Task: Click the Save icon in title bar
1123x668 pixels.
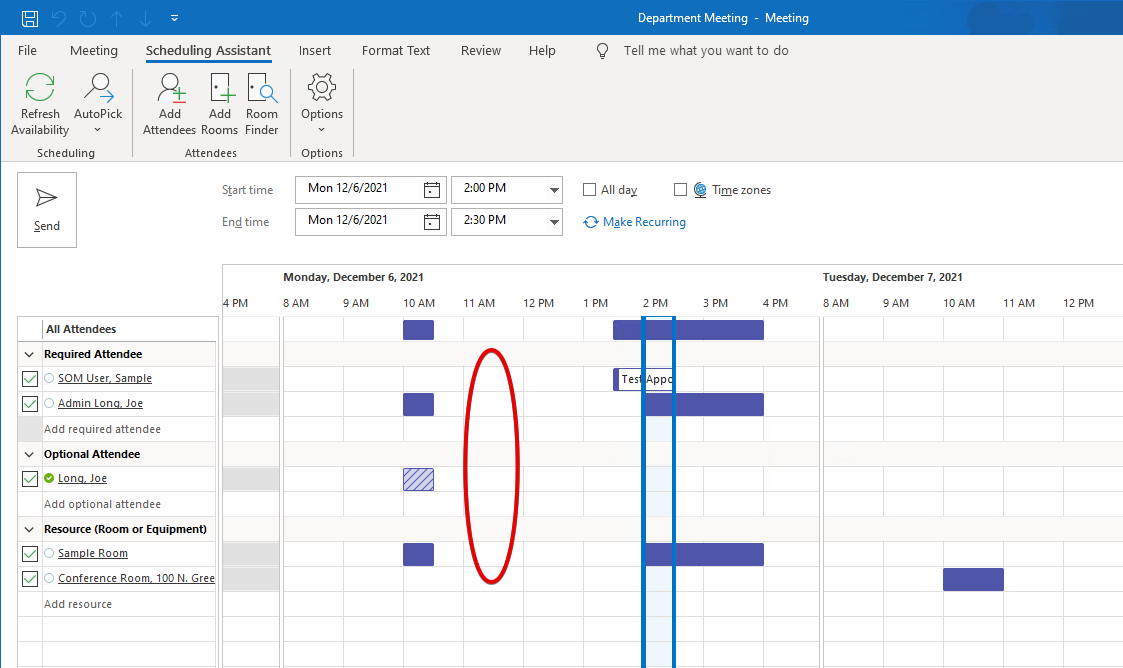Action: 30,18
